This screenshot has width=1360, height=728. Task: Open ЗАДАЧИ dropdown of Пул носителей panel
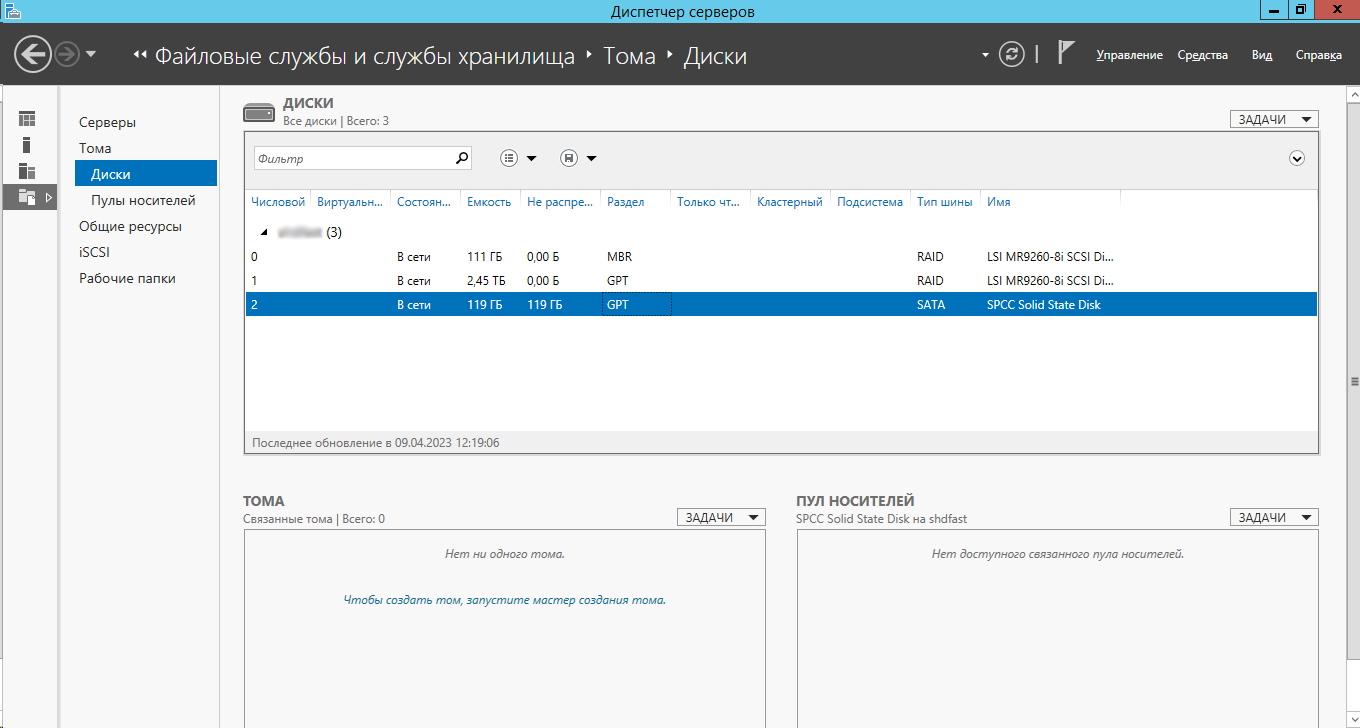tap(1274, 517)
